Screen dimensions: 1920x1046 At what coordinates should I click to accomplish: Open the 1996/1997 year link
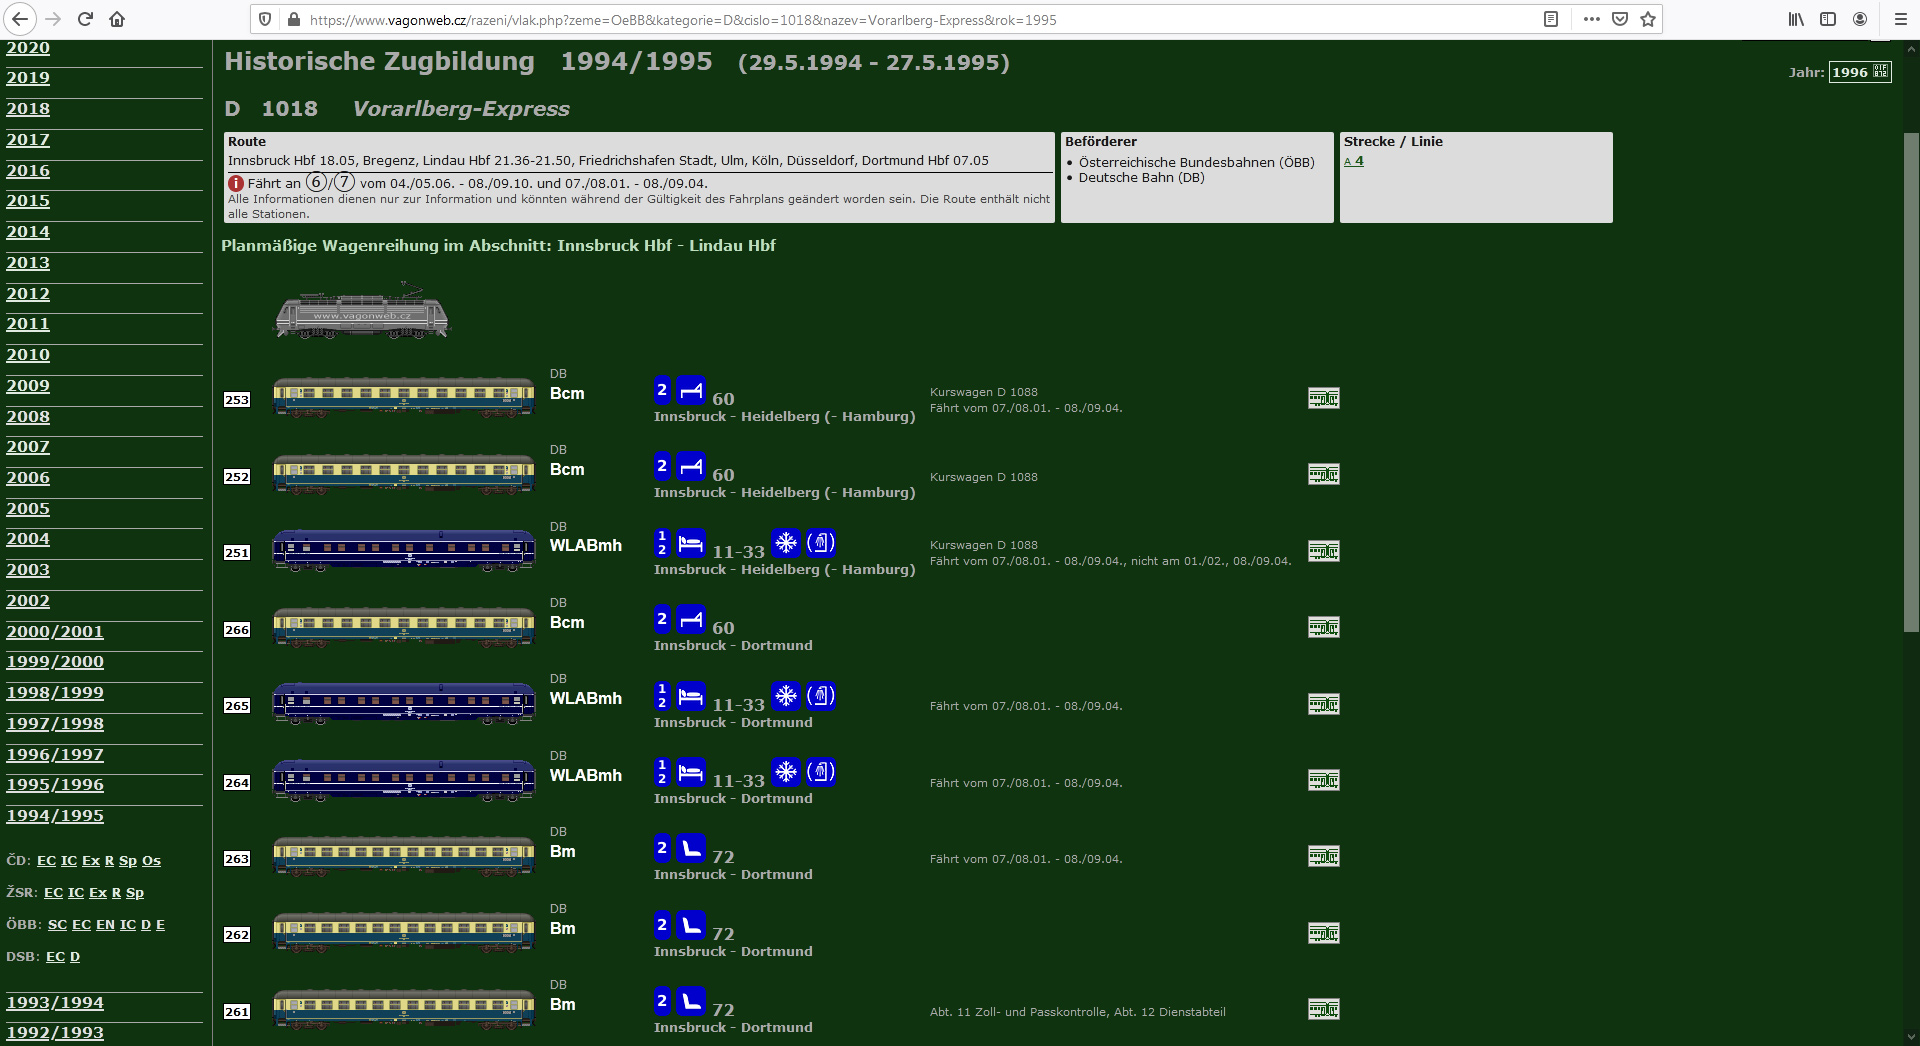[x=55, y=755]
